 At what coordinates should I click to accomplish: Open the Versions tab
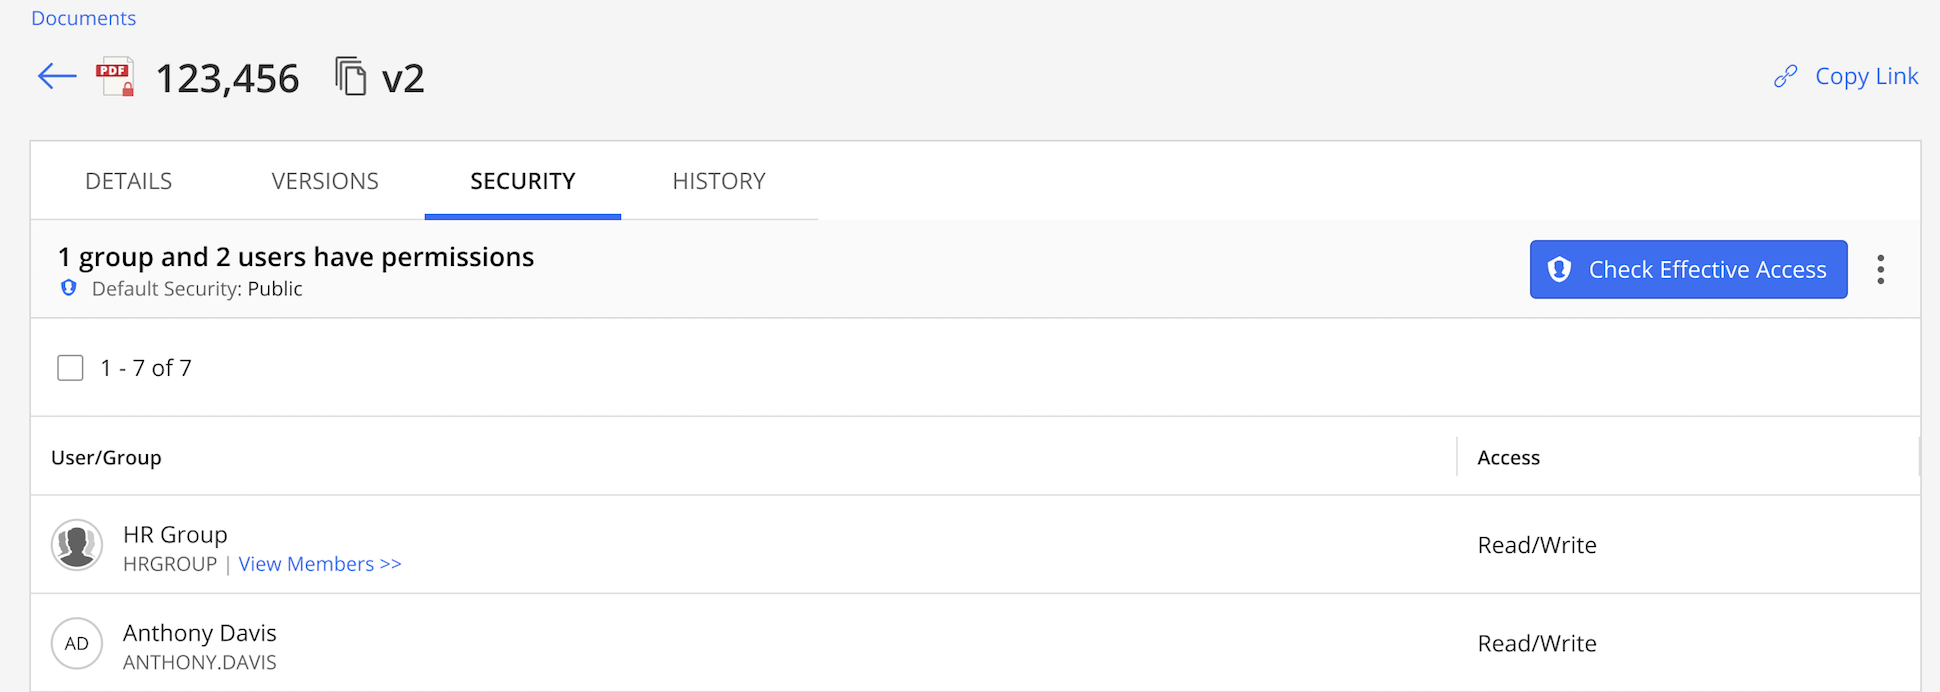click(x=325, y=181)
